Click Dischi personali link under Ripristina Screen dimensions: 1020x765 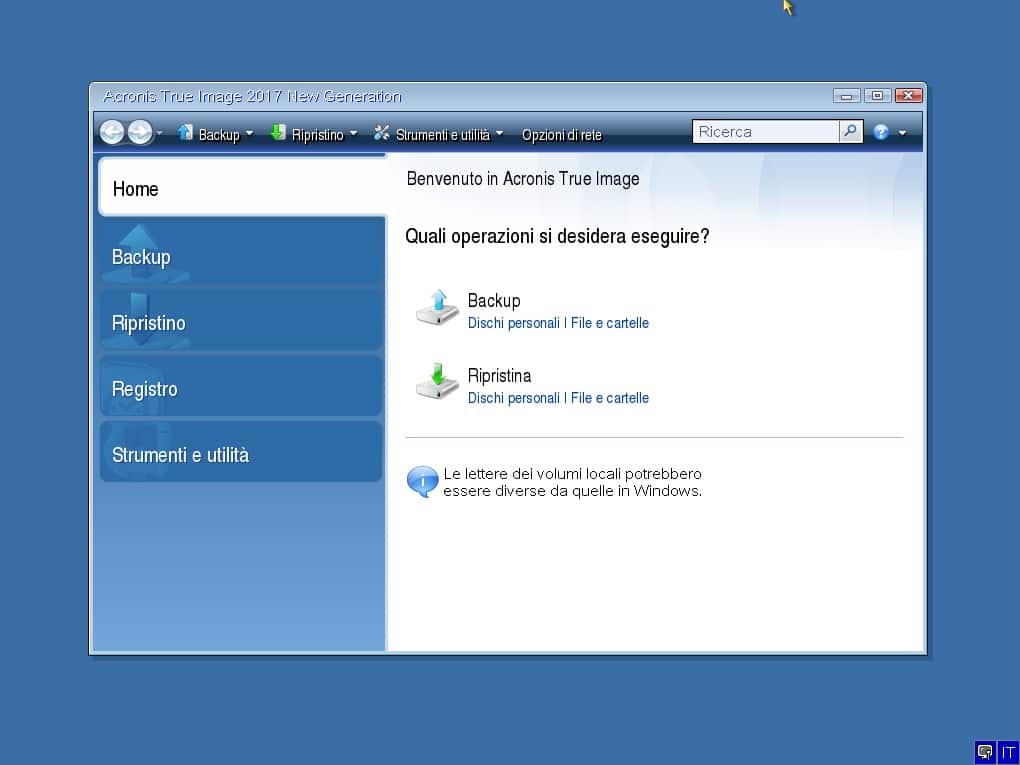click(514, 397)
